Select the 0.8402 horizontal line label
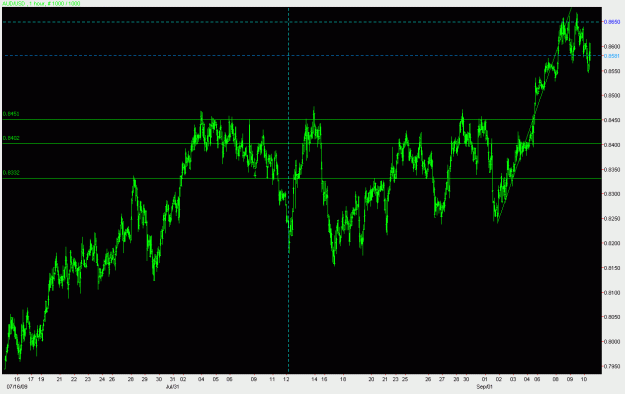The height and width of the screenshot is (394, 625). [11, 138]
